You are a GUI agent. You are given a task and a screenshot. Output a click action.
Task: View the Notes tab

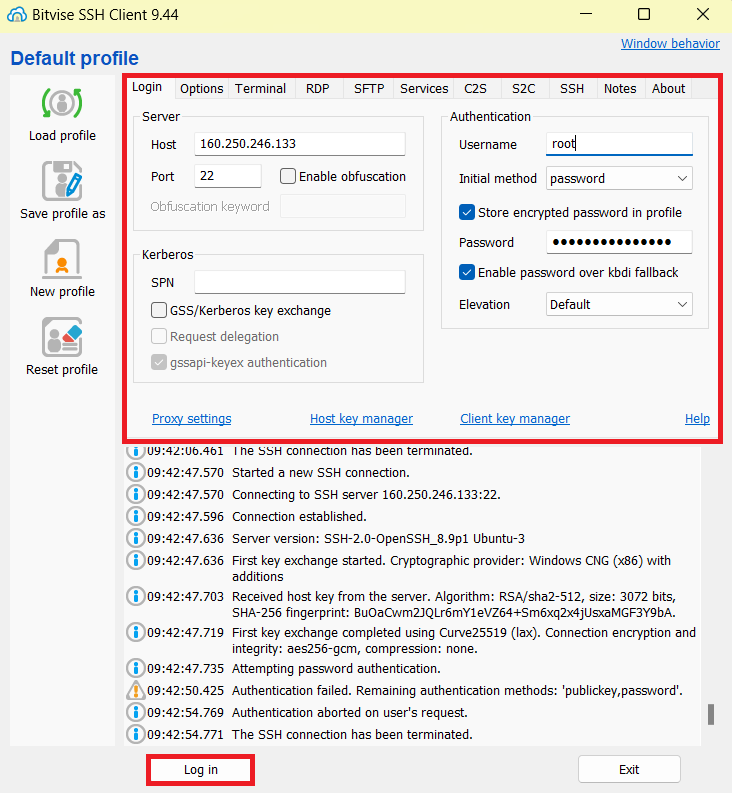(x=620, y=89)
